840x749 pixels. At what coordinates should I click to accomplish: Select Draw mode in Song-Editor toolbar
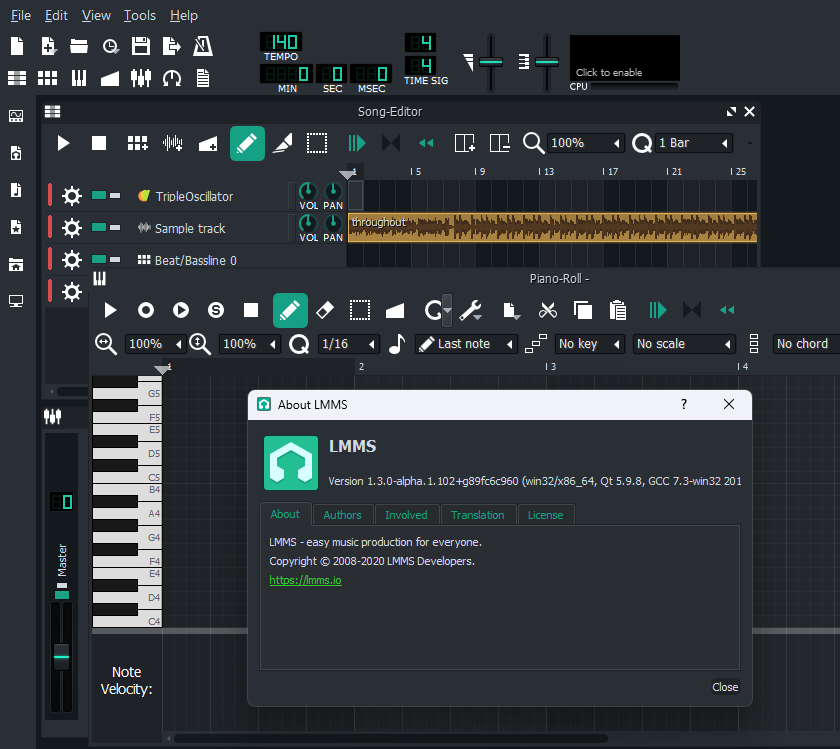point(247,143)
